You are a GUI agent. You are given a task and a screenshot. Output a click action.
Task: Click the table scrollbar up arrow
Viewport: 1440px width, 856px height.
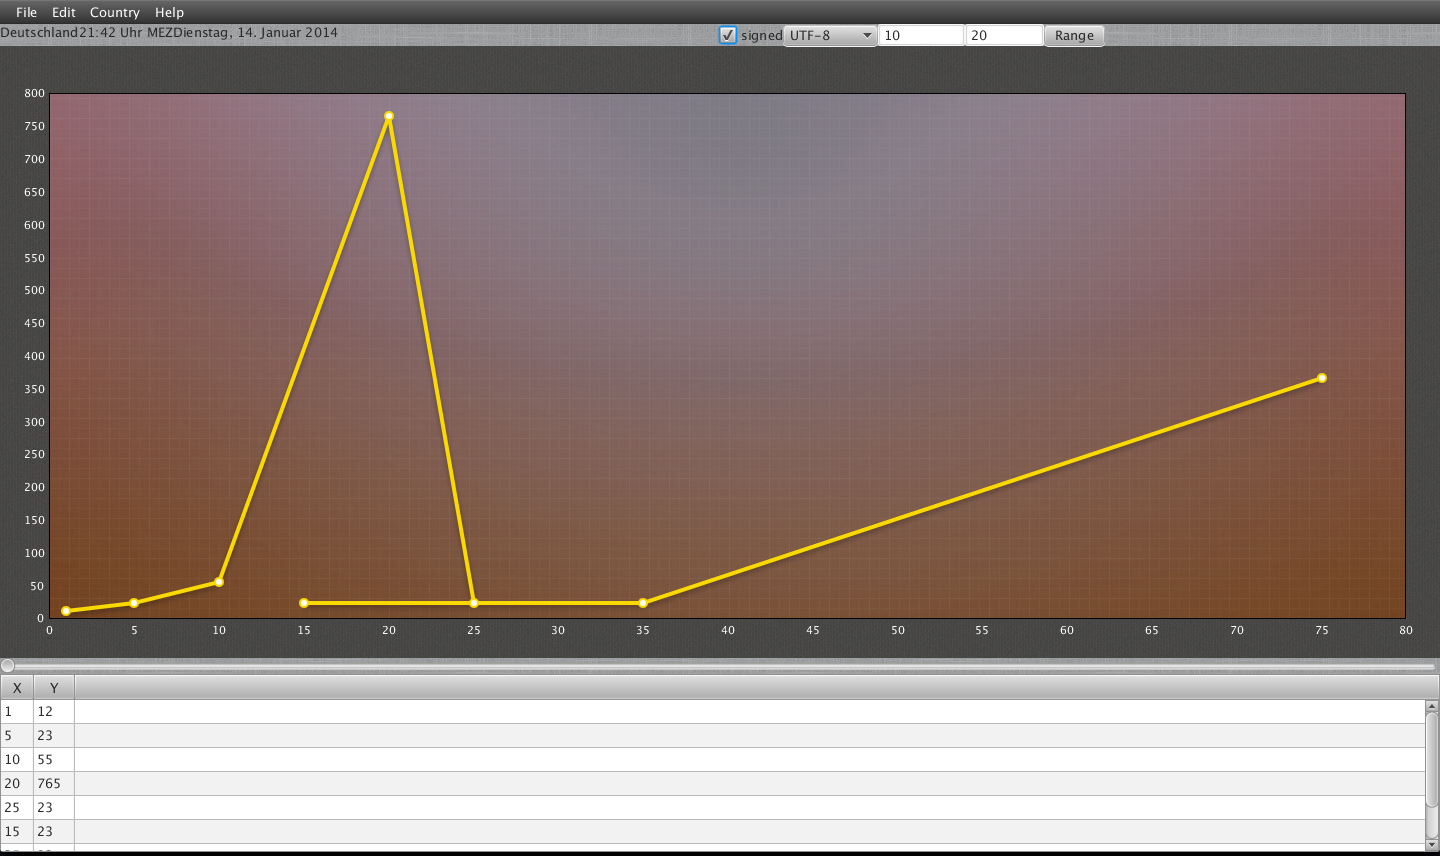click(x=1432, y=706)
